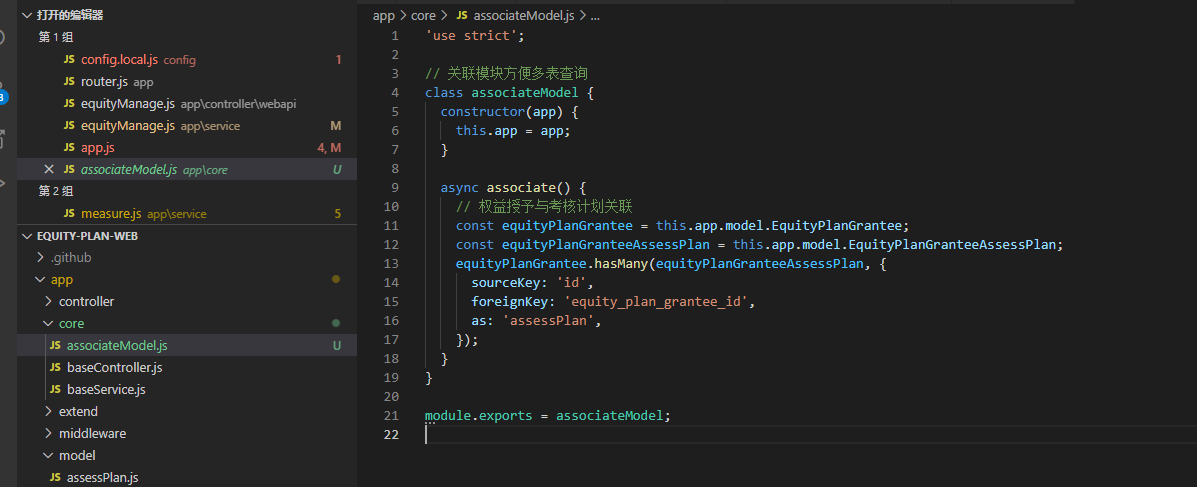Open the breadcrumb ellipsis symbol segment

click(x=595, y=15)
